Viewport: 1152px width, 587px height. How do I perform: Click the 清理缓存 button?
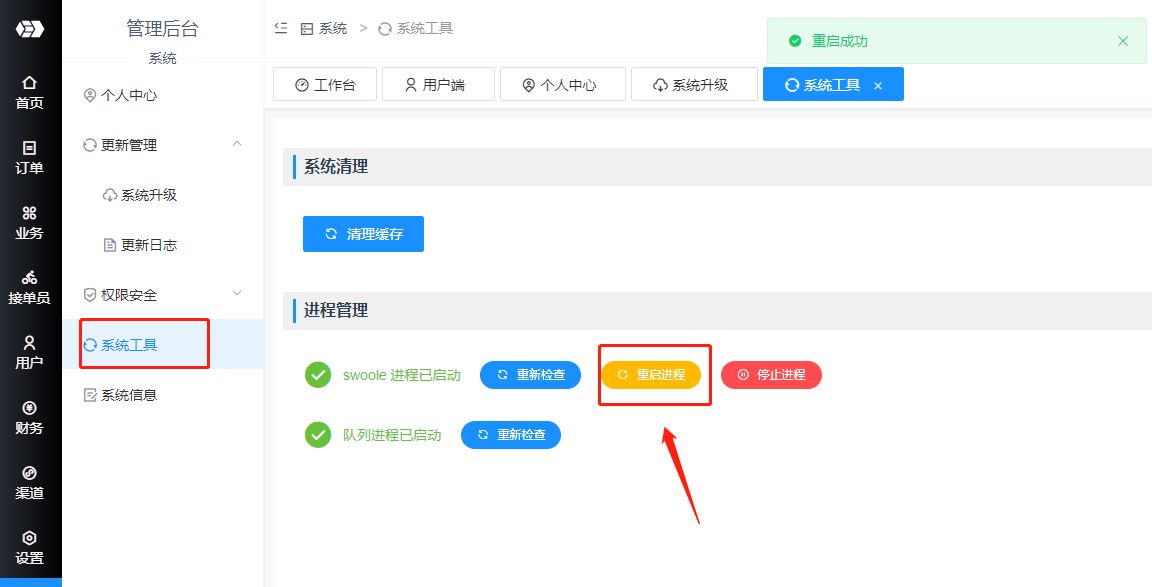363,234
